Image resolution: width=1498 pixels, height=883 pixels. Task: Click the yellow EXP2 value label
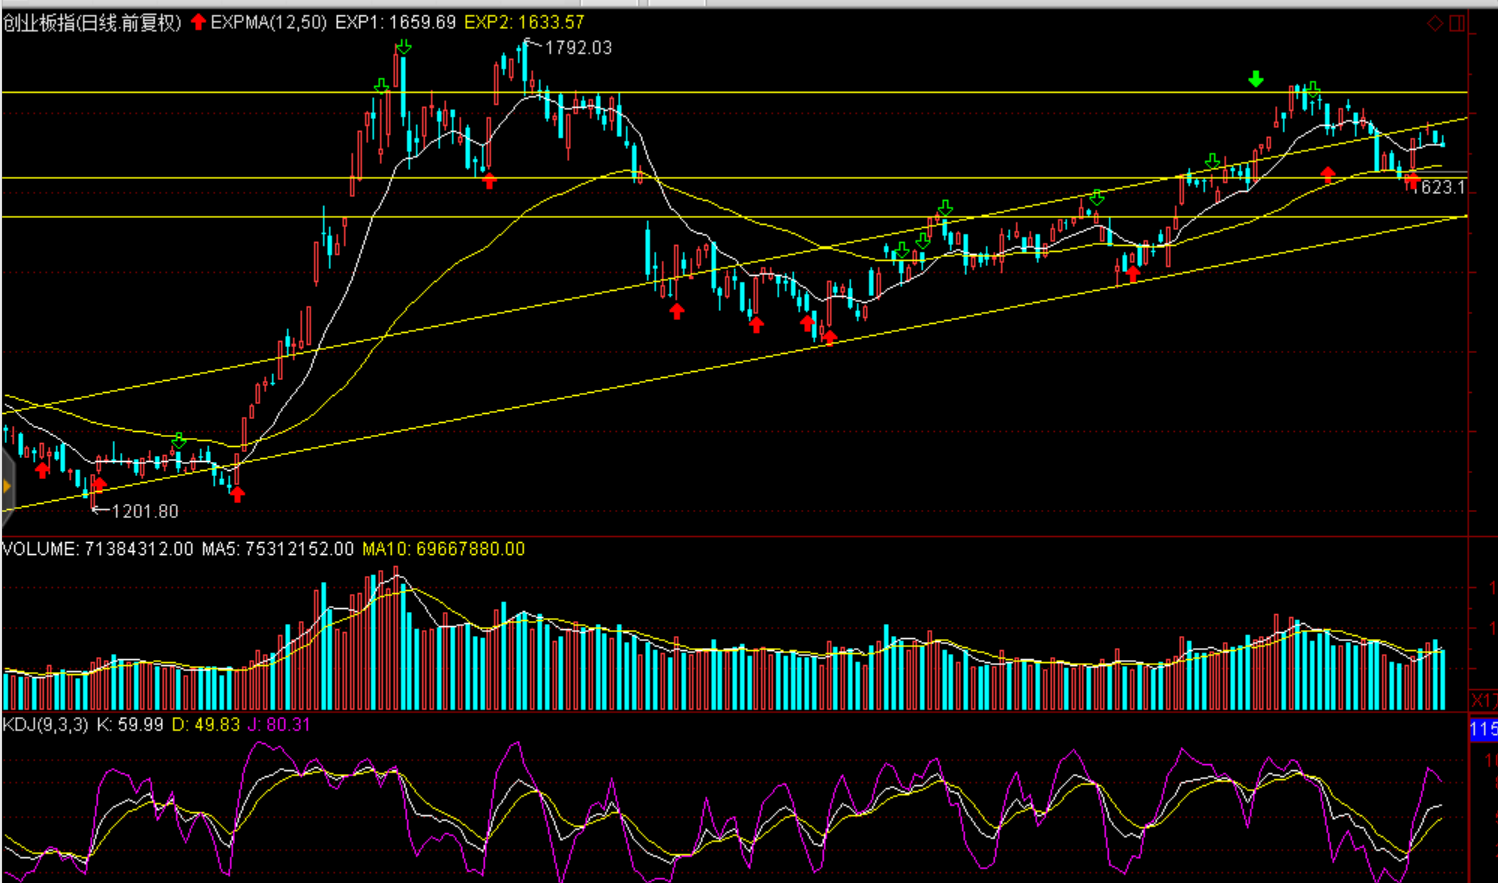(524, 22)
